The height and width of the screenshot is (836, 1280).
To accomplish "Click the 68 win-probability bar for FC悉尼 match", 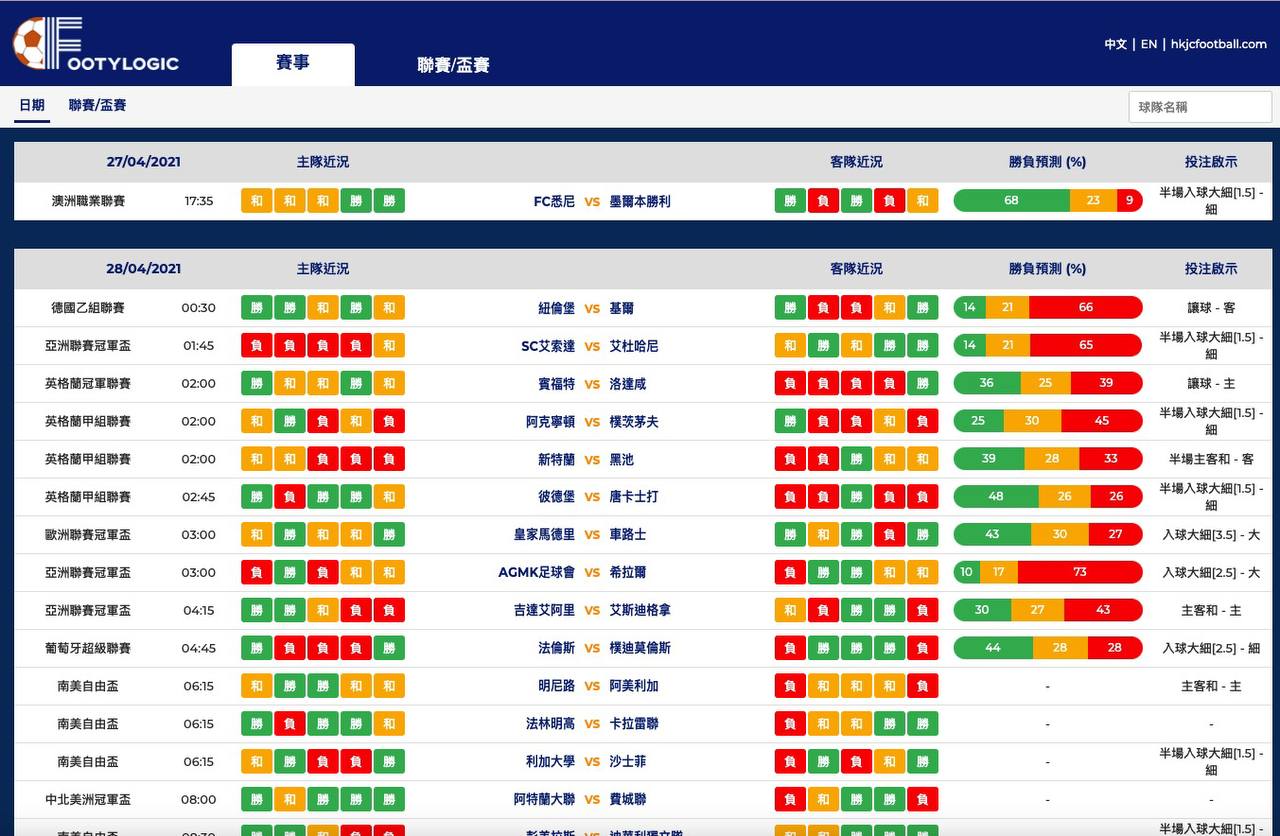I will point(1012,201).
